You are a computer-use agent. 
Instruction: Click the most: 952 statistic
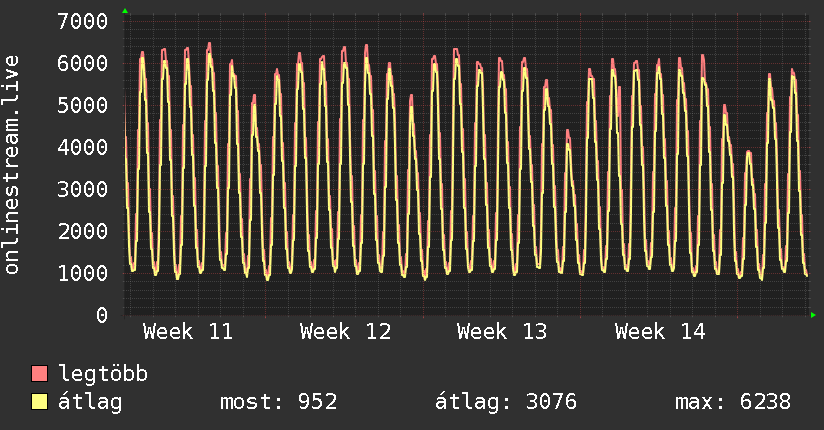[x=278, y=402]
